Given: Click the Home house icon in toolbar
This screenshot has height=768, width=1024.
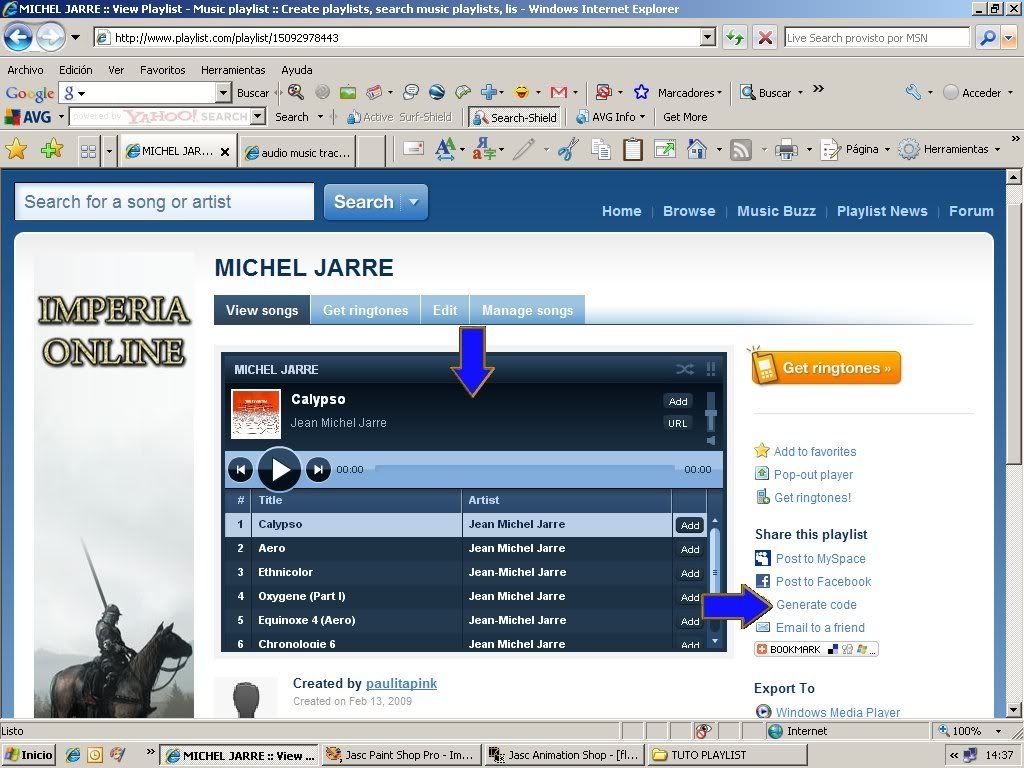Looking at the screenshot, I should 697,150.
